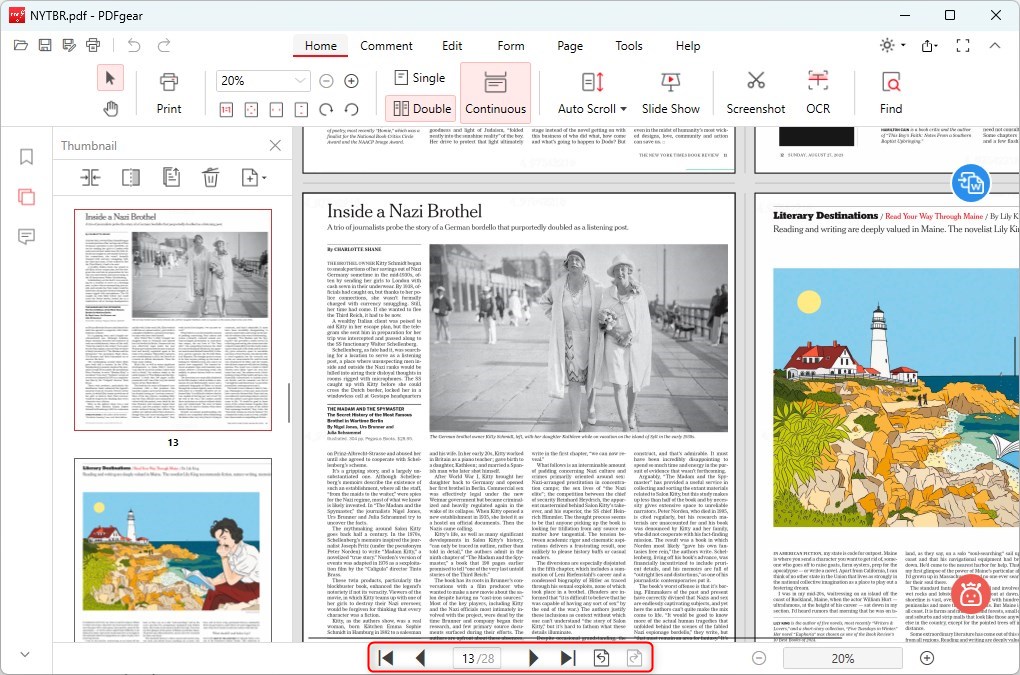Open the 20% zoom level dropdown
Viewport: 1020px width, 675px height.
click(x=301, y=81)
